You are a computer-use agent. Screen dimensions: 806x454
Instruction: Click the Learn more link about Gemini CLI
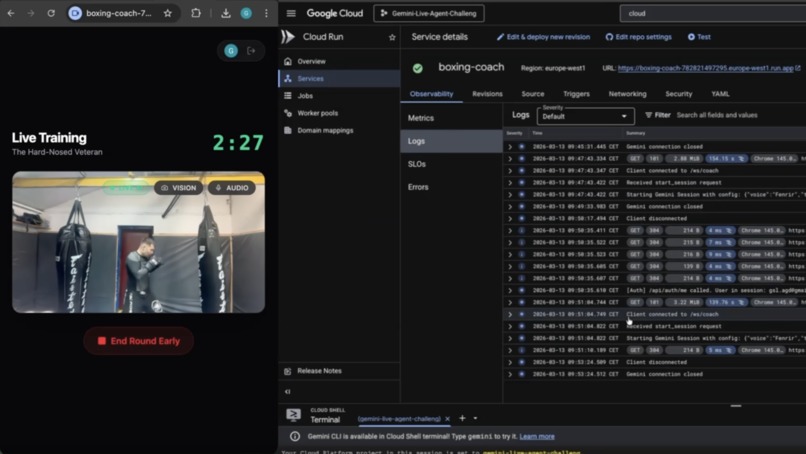coord(537,437)
